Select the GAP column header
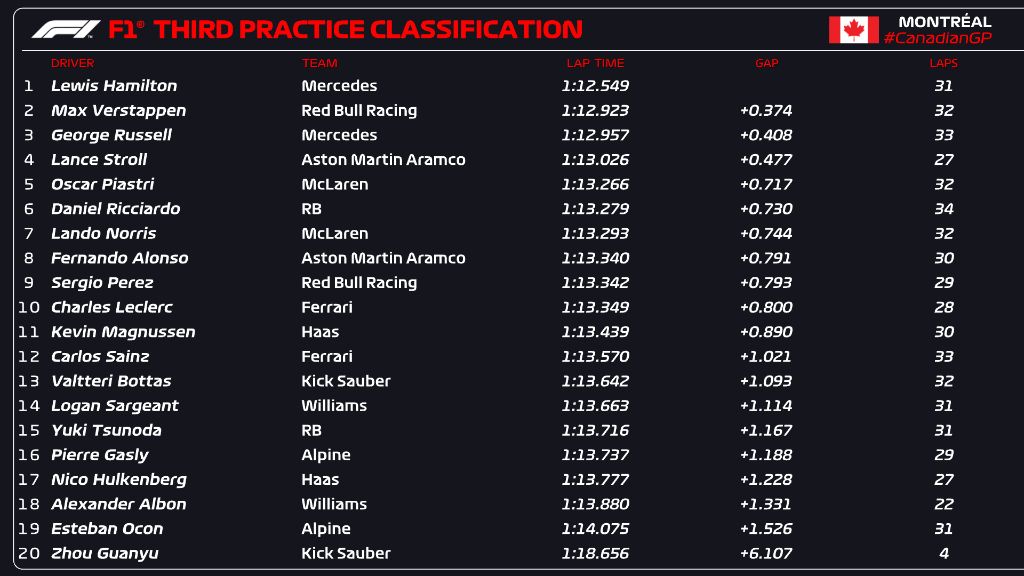 (766, 63)
